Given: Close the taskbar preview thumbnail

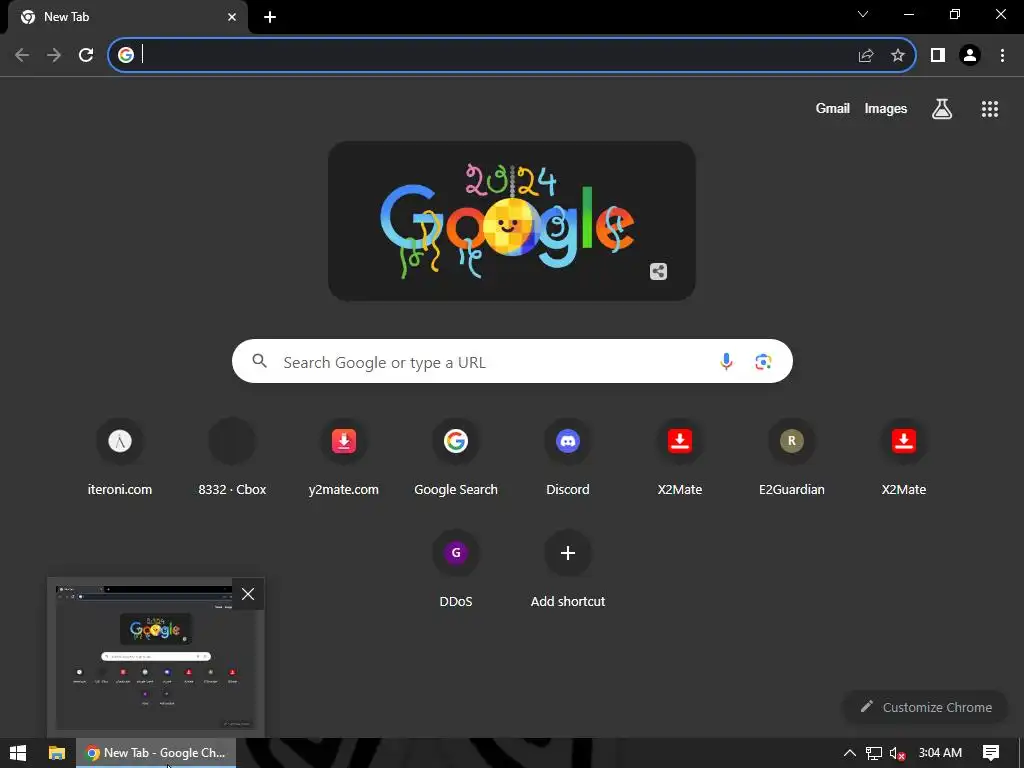Looking at the screenshot, I should (x=248, y=594).
